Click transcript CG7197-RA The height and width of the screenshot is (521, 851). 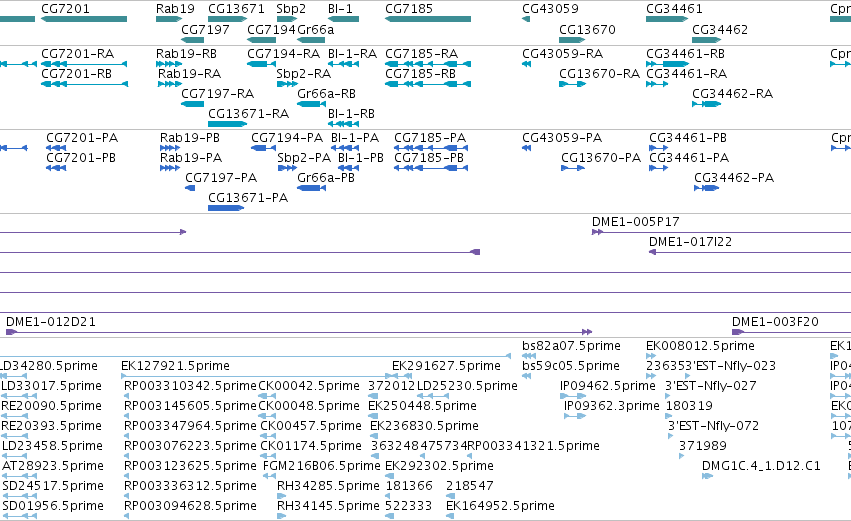193,104
